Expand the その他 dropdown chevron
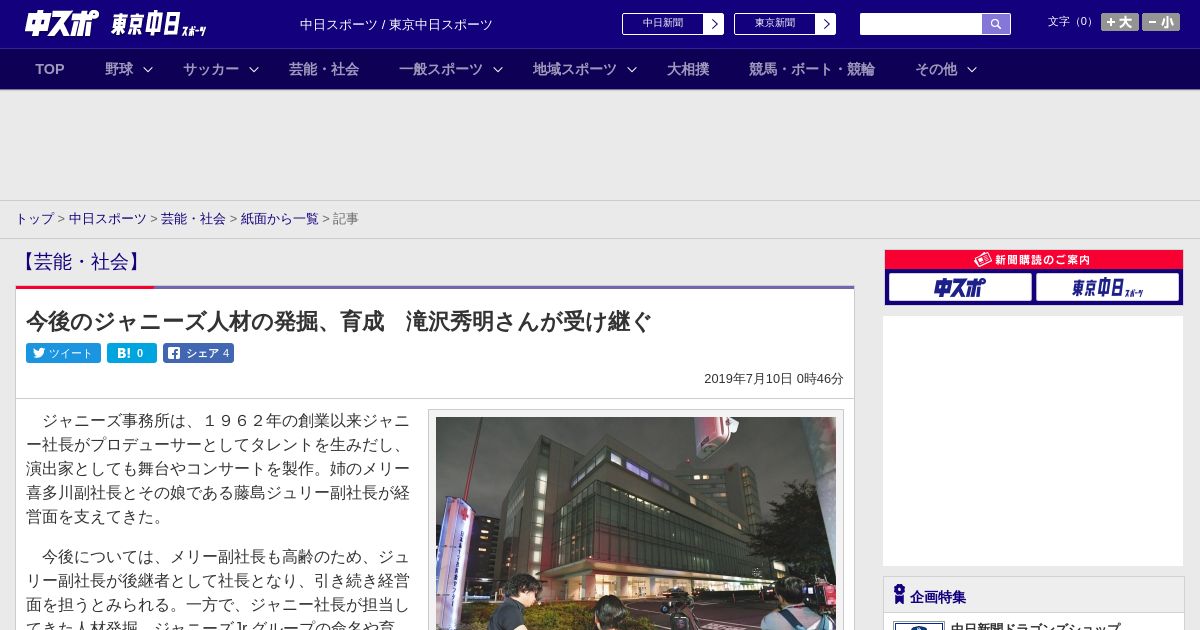The width and height of the screenshot is (1200, 630). click(x=972, y=69)
